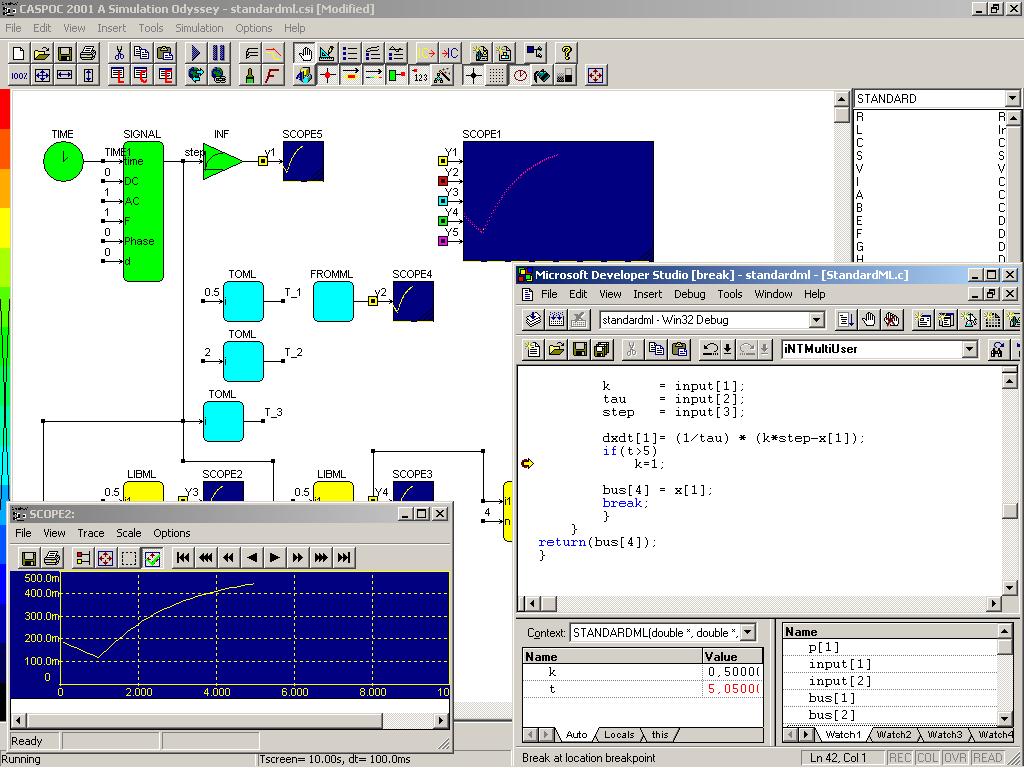This screenshot has height=768, width=1024.
Task: Click the crossed-out hand remove breakpoints icon
Action: (x=891, y=320)
